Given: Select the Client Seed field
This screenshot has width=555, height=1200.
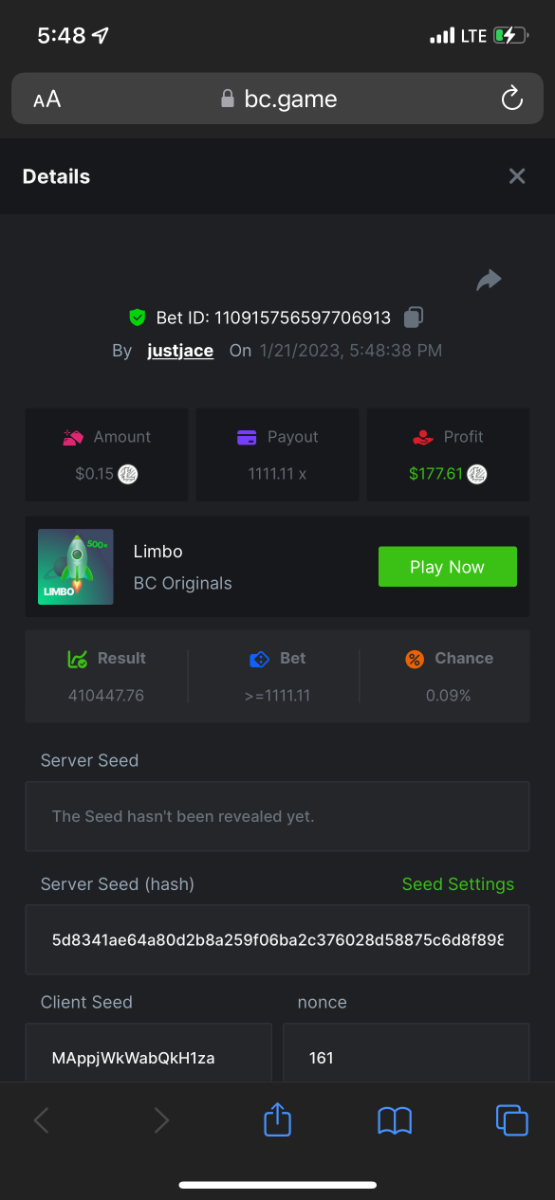Looking at the screenshot, I should point(148,1052).
